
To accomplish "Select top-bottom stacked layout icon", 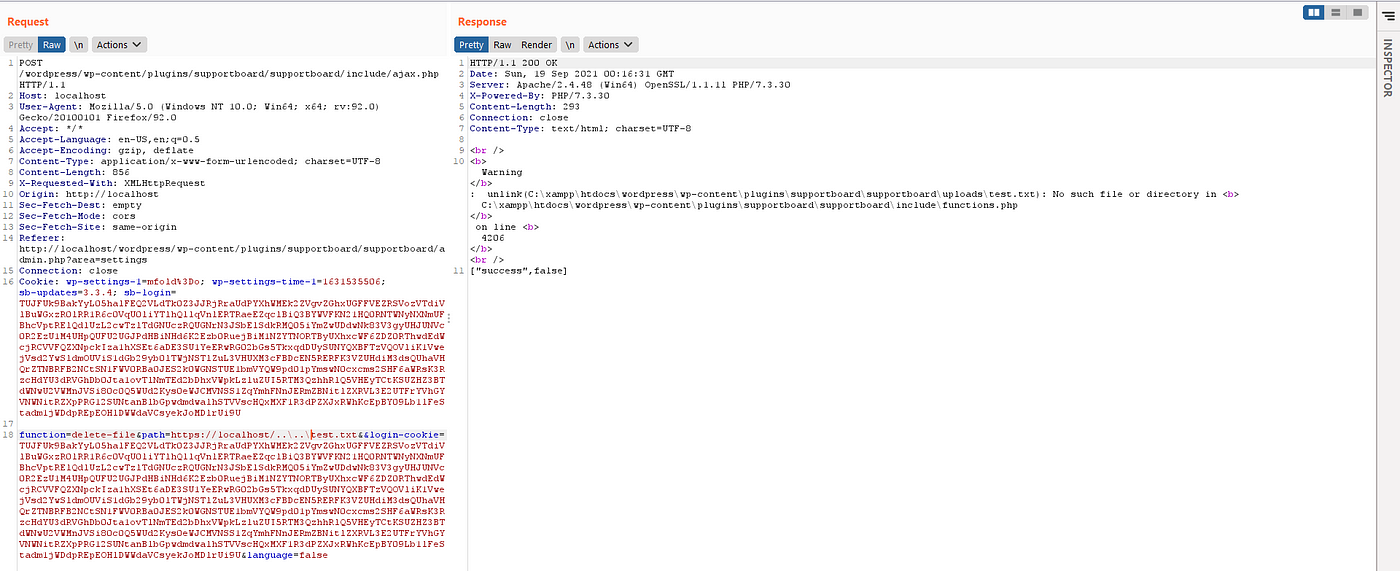I will pos(1336,12).
